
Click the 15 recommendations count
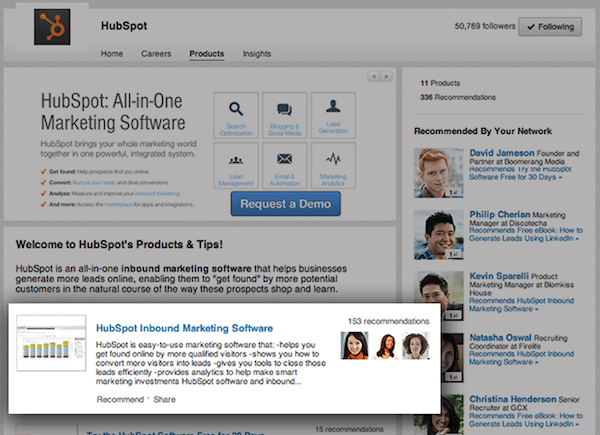click(349, 429)
